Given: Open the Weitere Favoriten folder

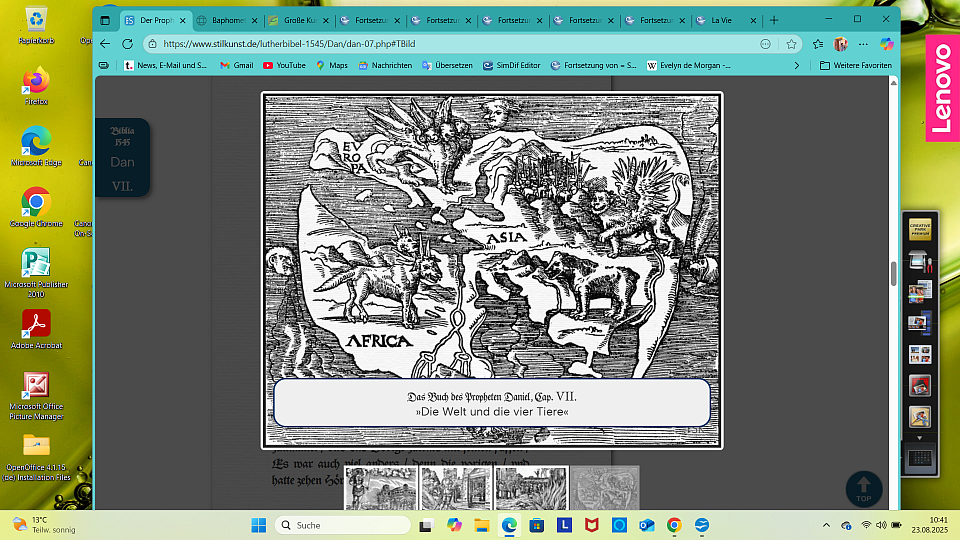Looking at the screenshot, I should click(856, 66).
